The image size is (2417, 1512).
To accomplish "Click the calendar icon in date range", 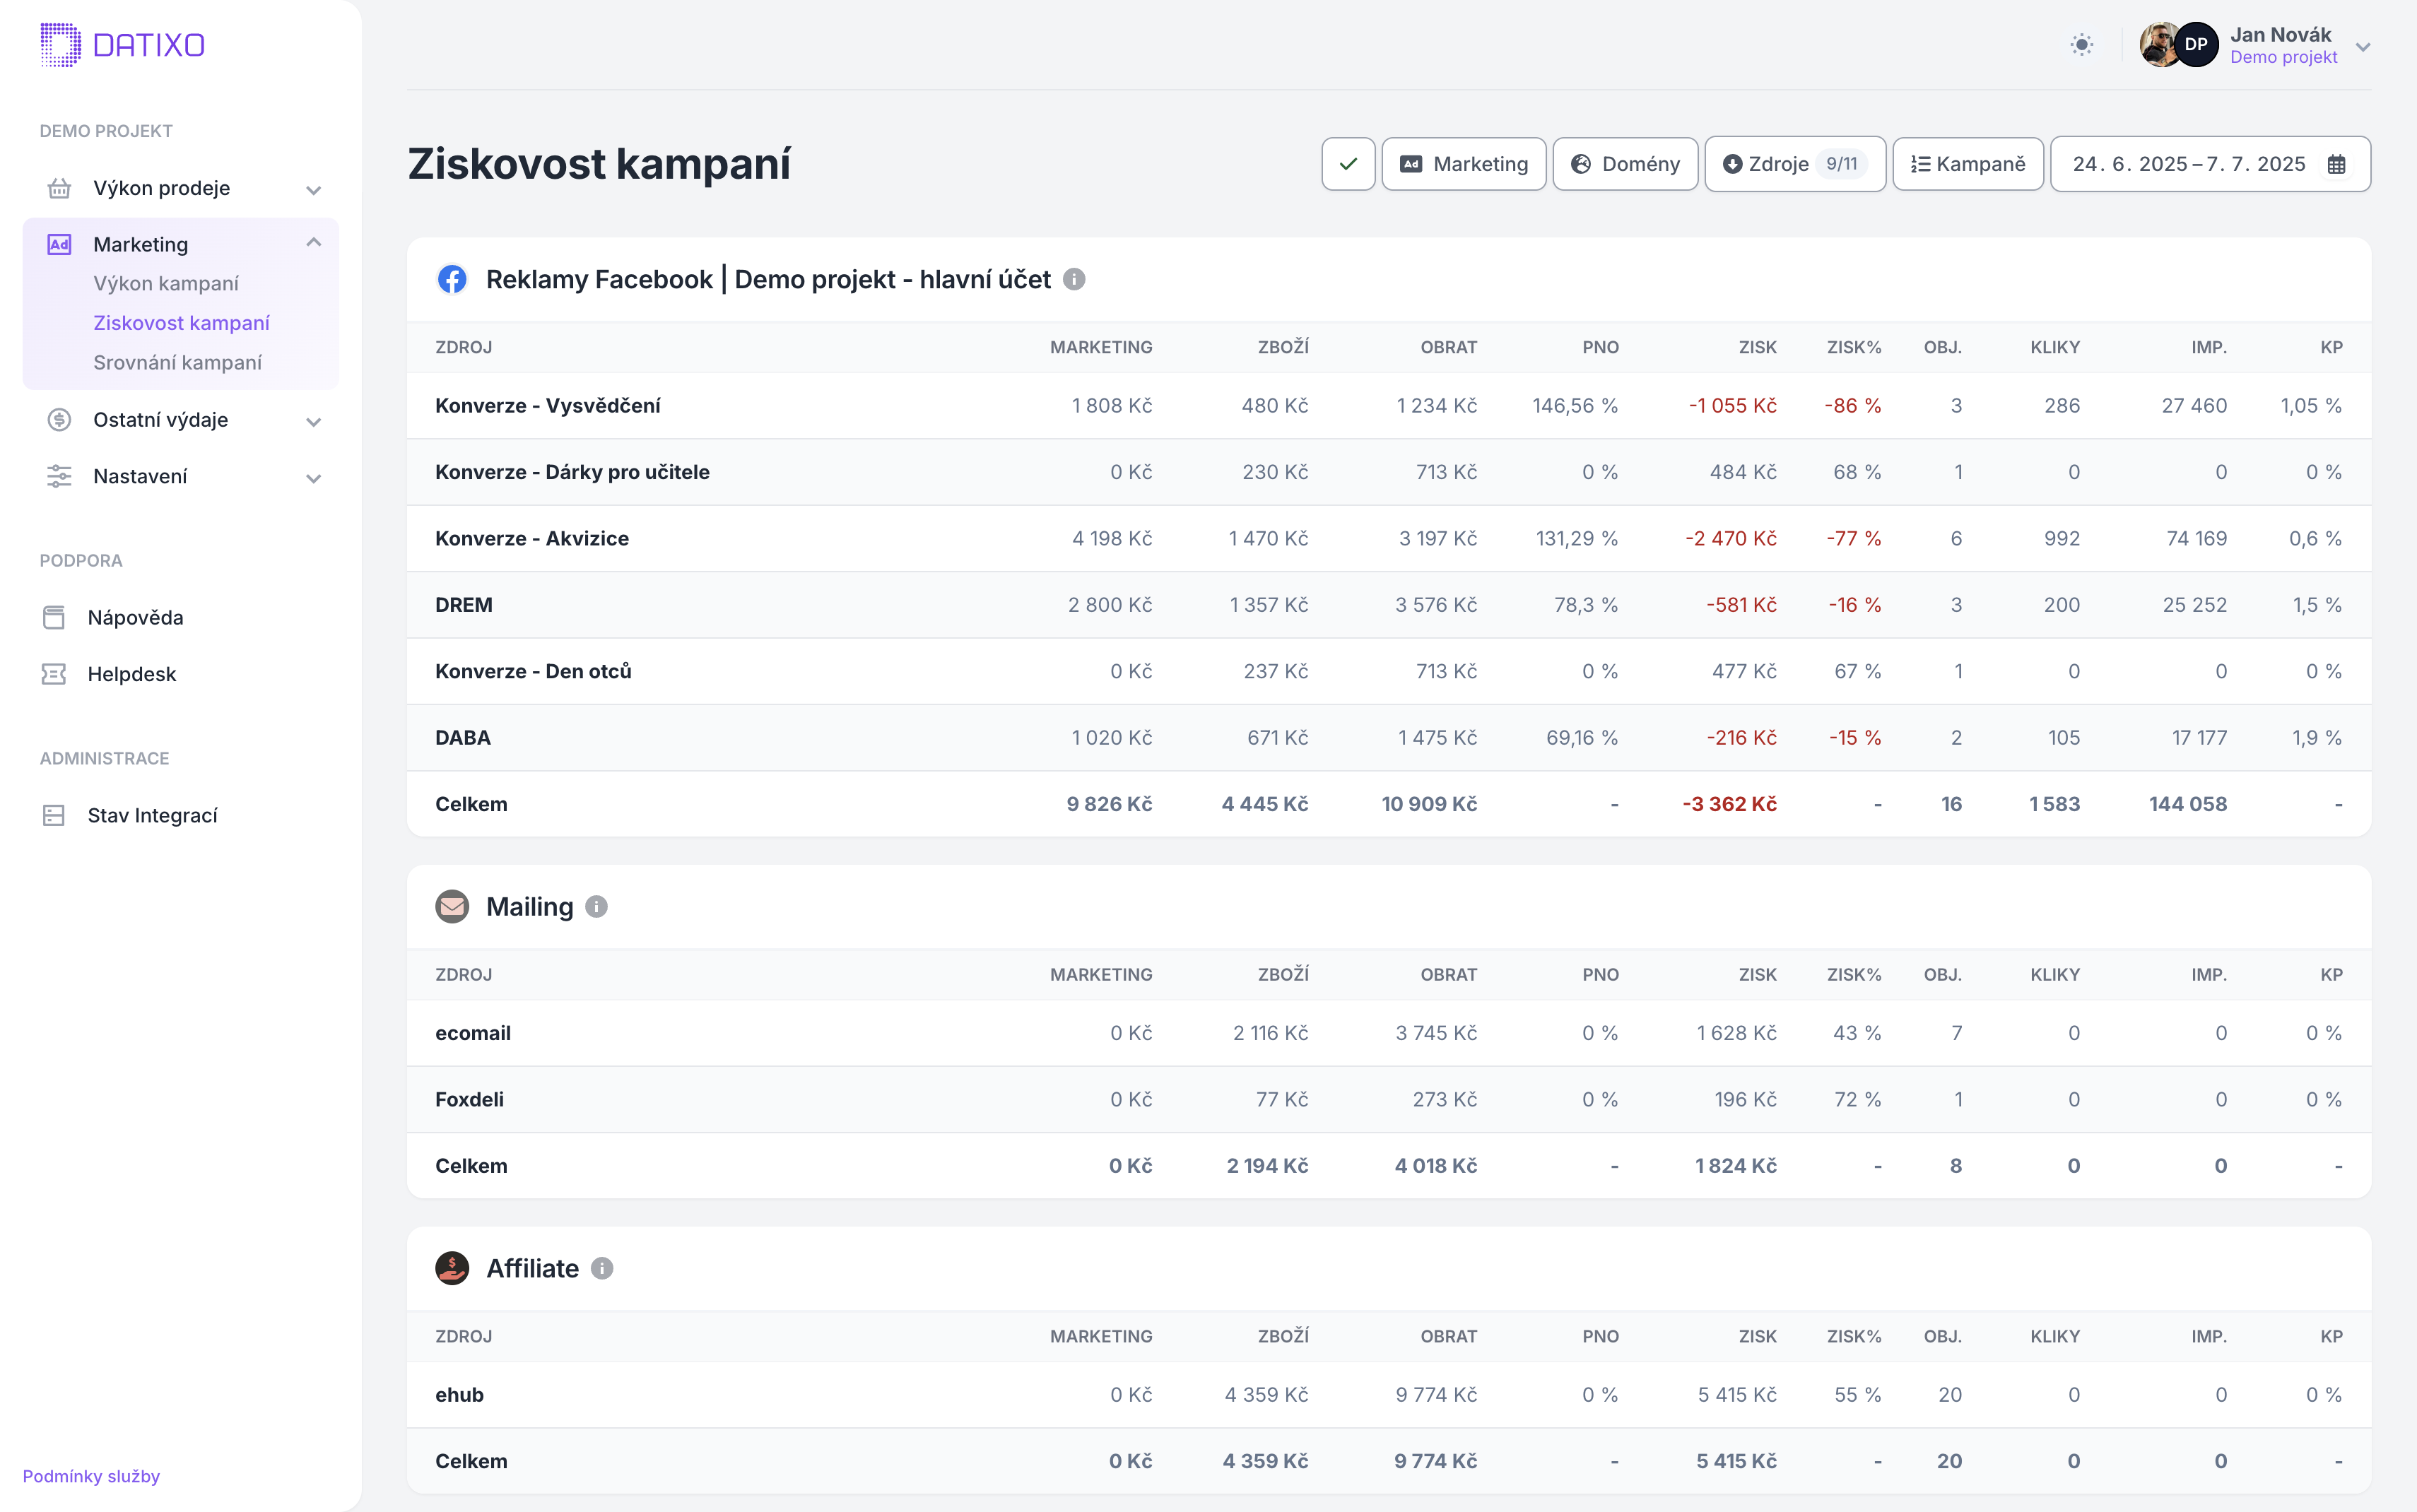I will tap(2336, 164).
